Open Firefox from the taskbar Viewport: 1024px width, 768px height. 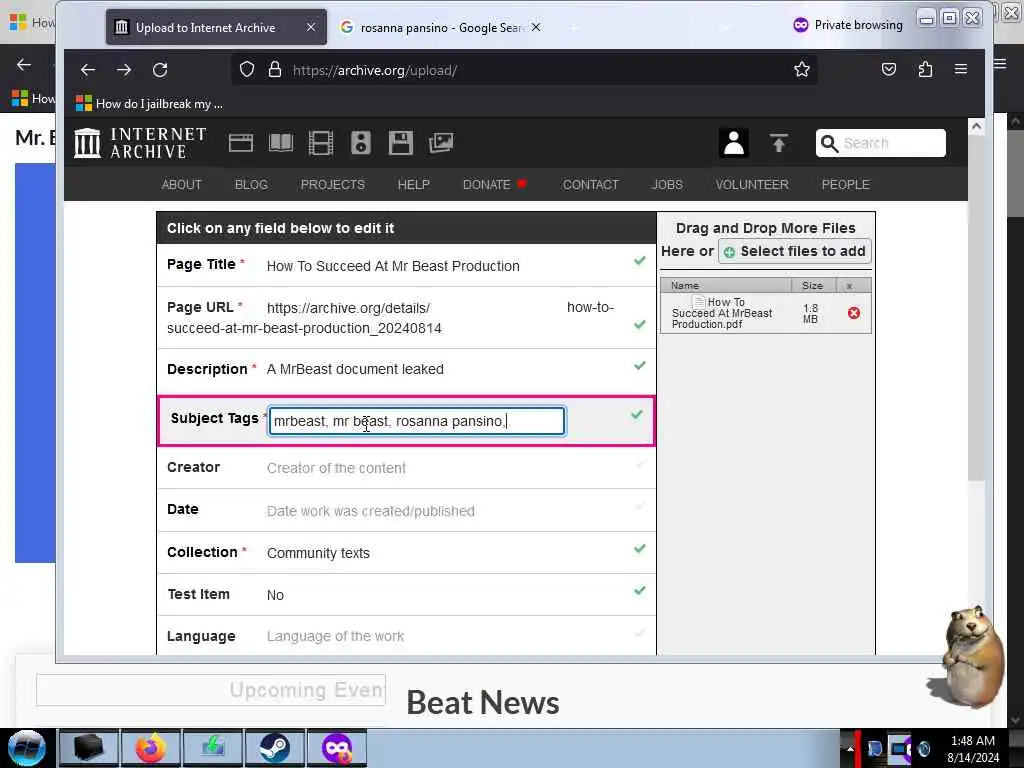tap(150, 748)
